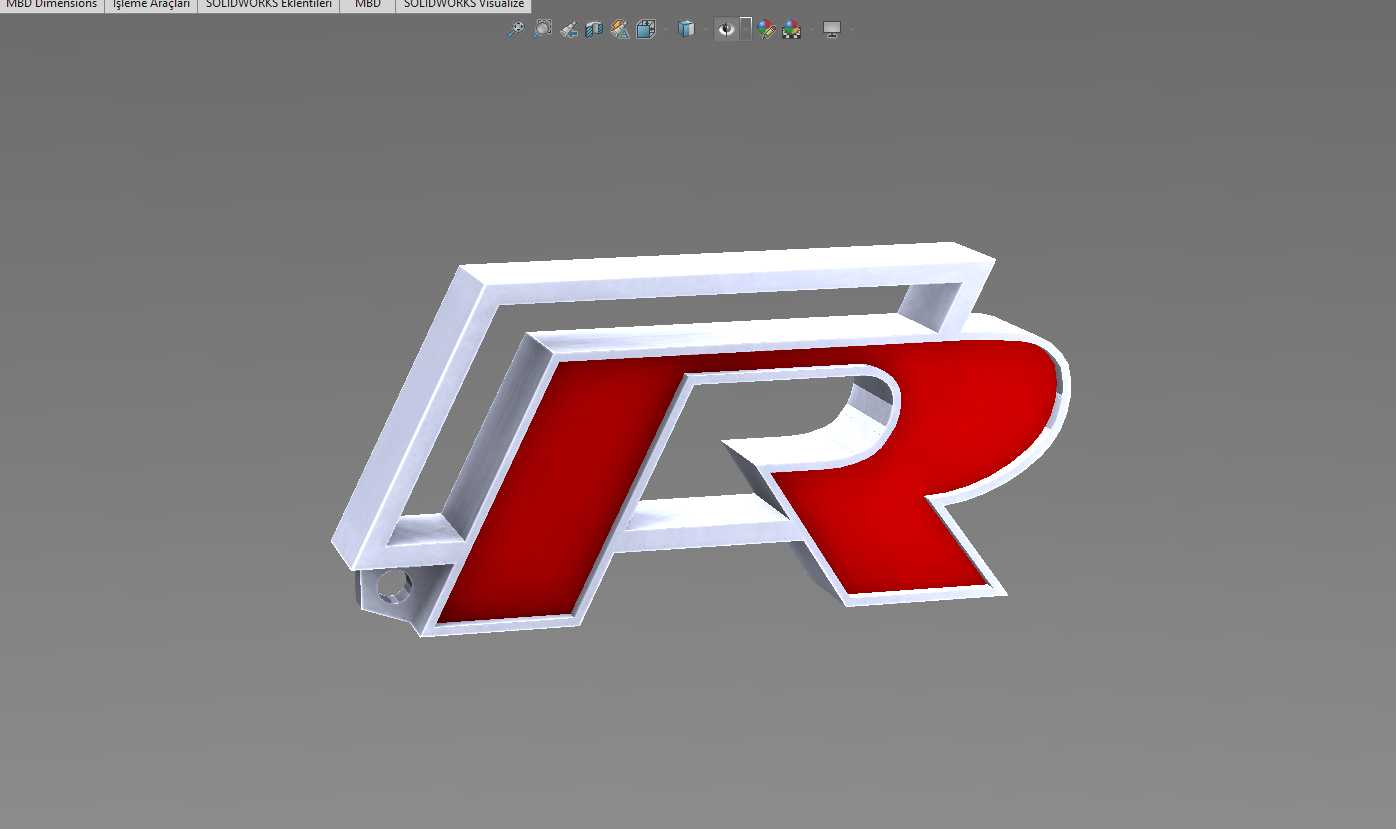Expand the Hide/Show Items dropdown arrow
1396x829 pixels.
tap(746, 29)
